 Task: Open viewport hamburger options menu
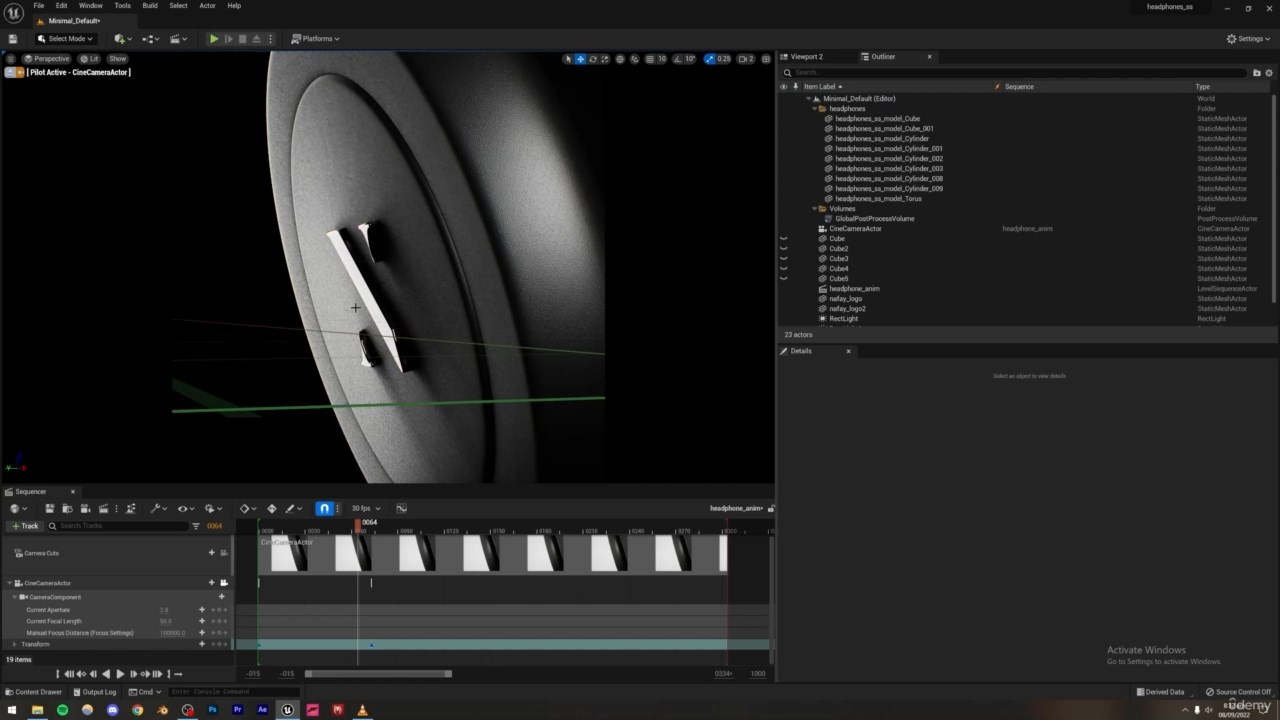10,59
